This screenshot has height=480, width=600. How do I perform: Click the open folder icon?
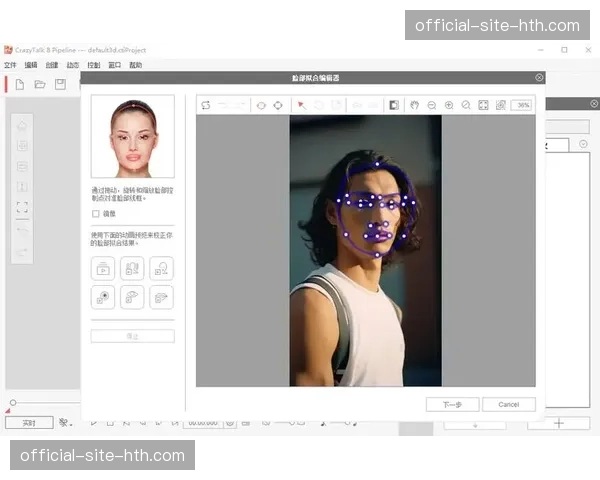[x=40, y=84]
